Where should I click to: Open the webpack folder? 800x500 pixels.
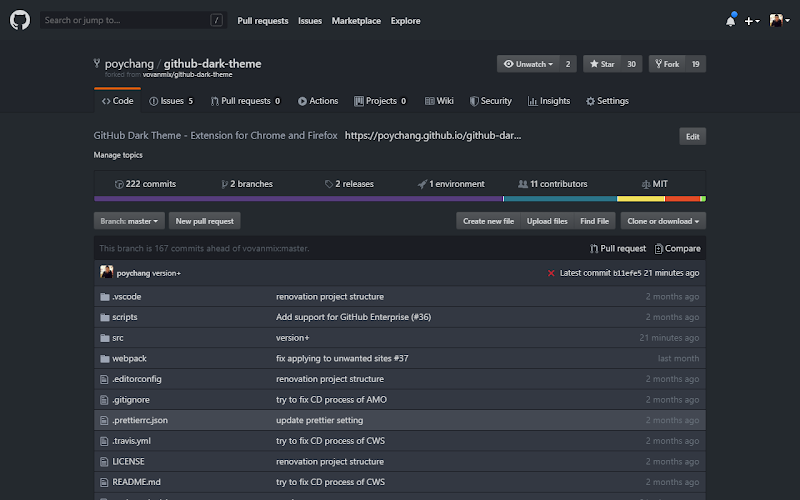click(129, 359)
